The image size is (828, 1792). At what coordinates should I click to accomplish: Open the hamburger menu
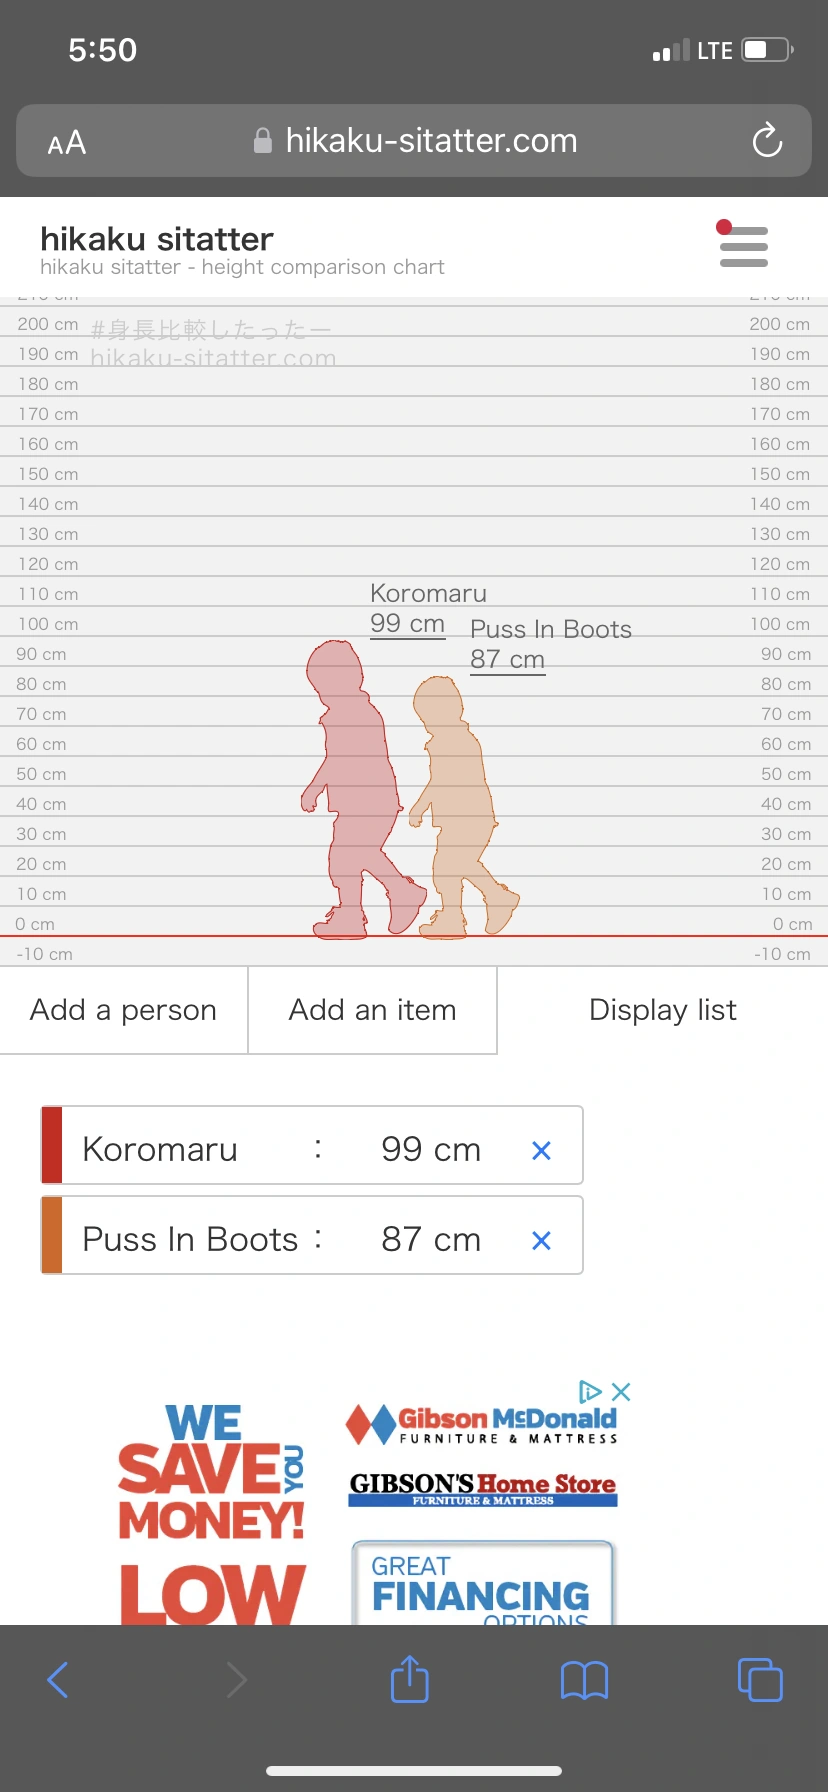click(x=742, y=246)
